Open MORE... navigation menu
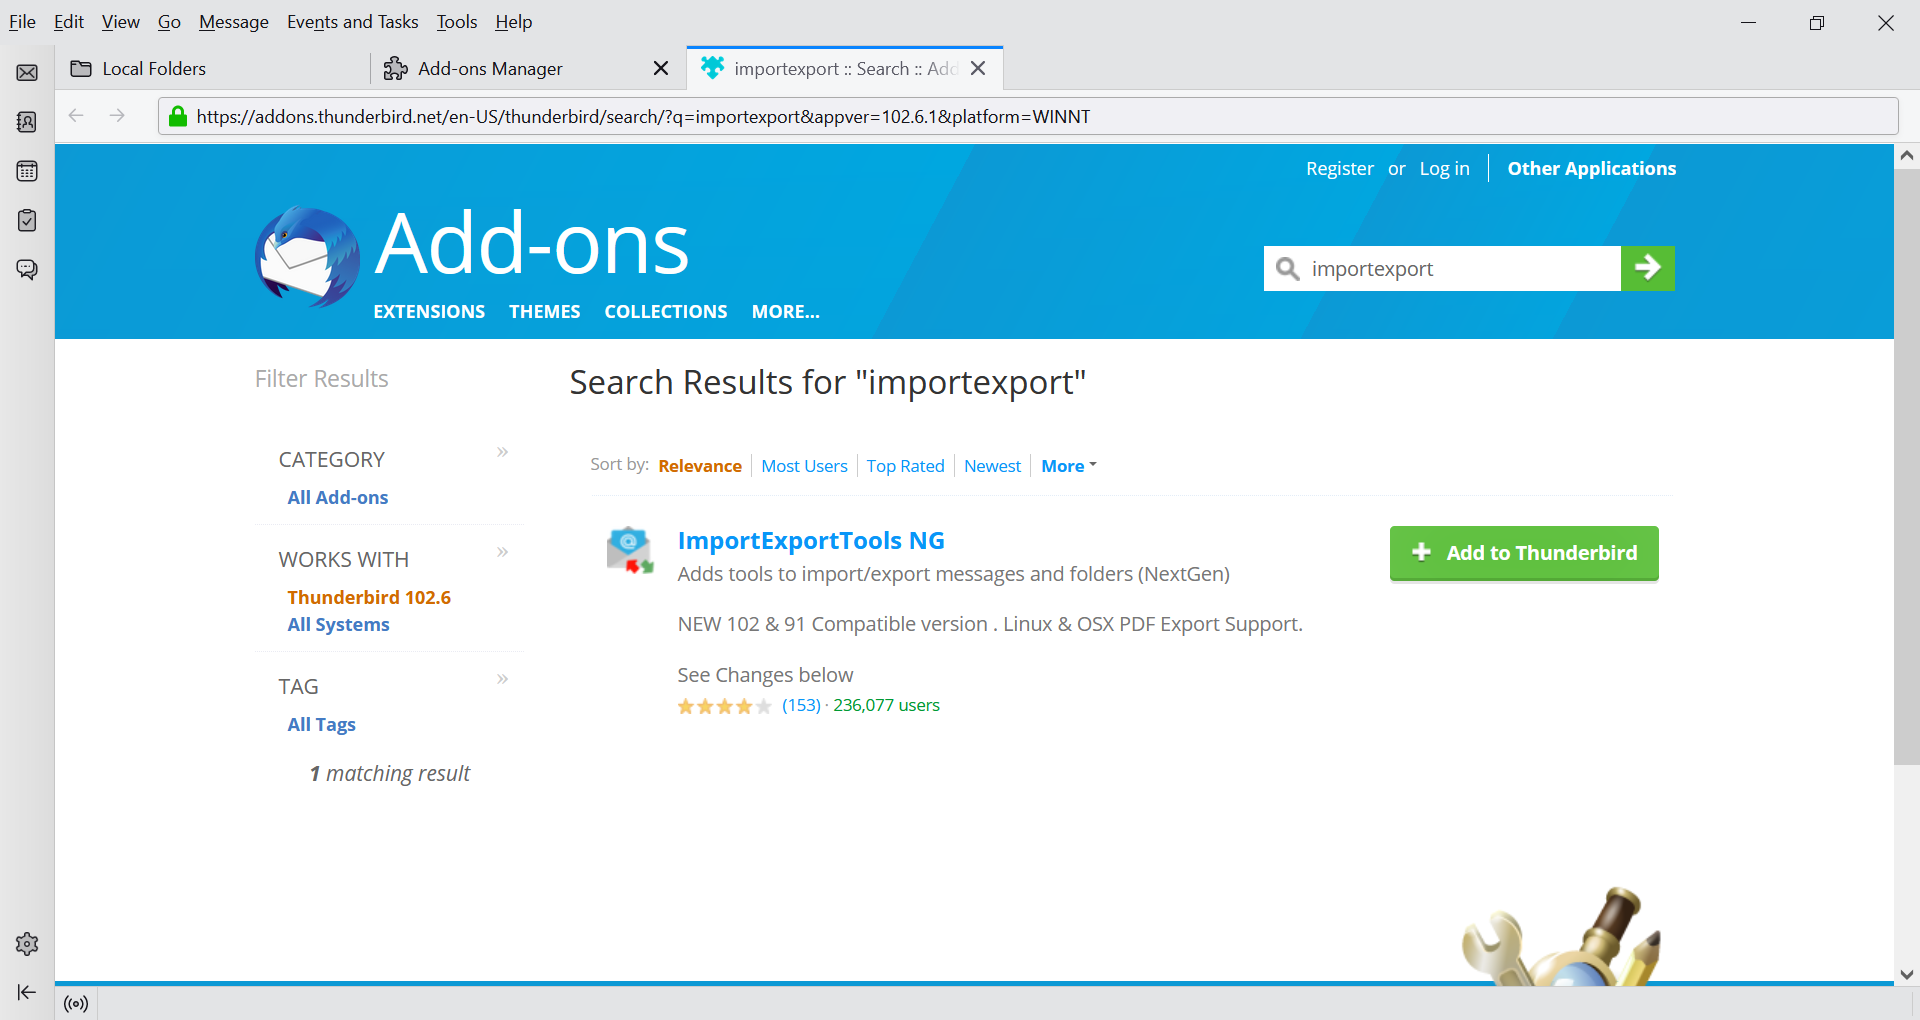Image resolution: width=1920 pixels, height=1020 pixels. (x=785, y=312)
